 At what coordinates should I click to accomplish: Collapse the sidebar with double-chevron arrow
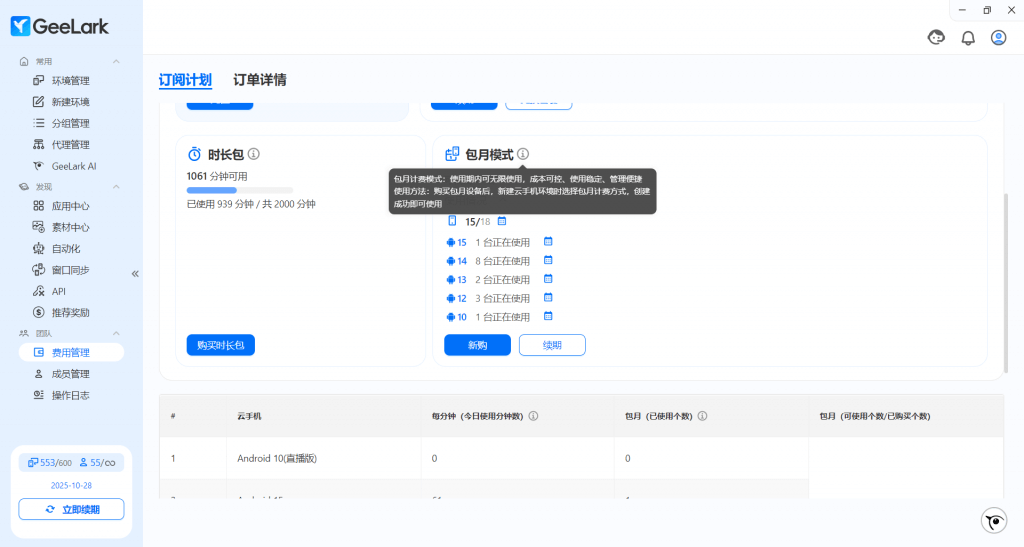click(x=135, y=273)
